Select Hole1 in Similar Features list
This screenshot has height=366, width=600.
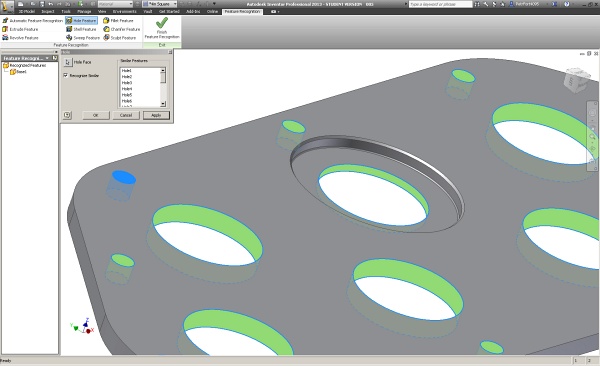tap(126, 70)
